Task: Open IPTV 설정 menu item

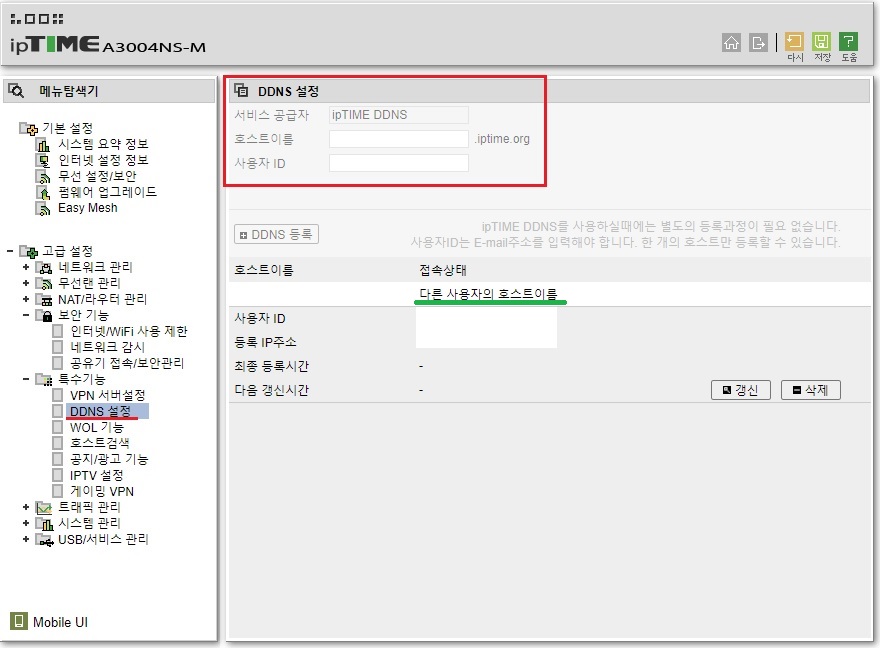Action: click(97, 475)
